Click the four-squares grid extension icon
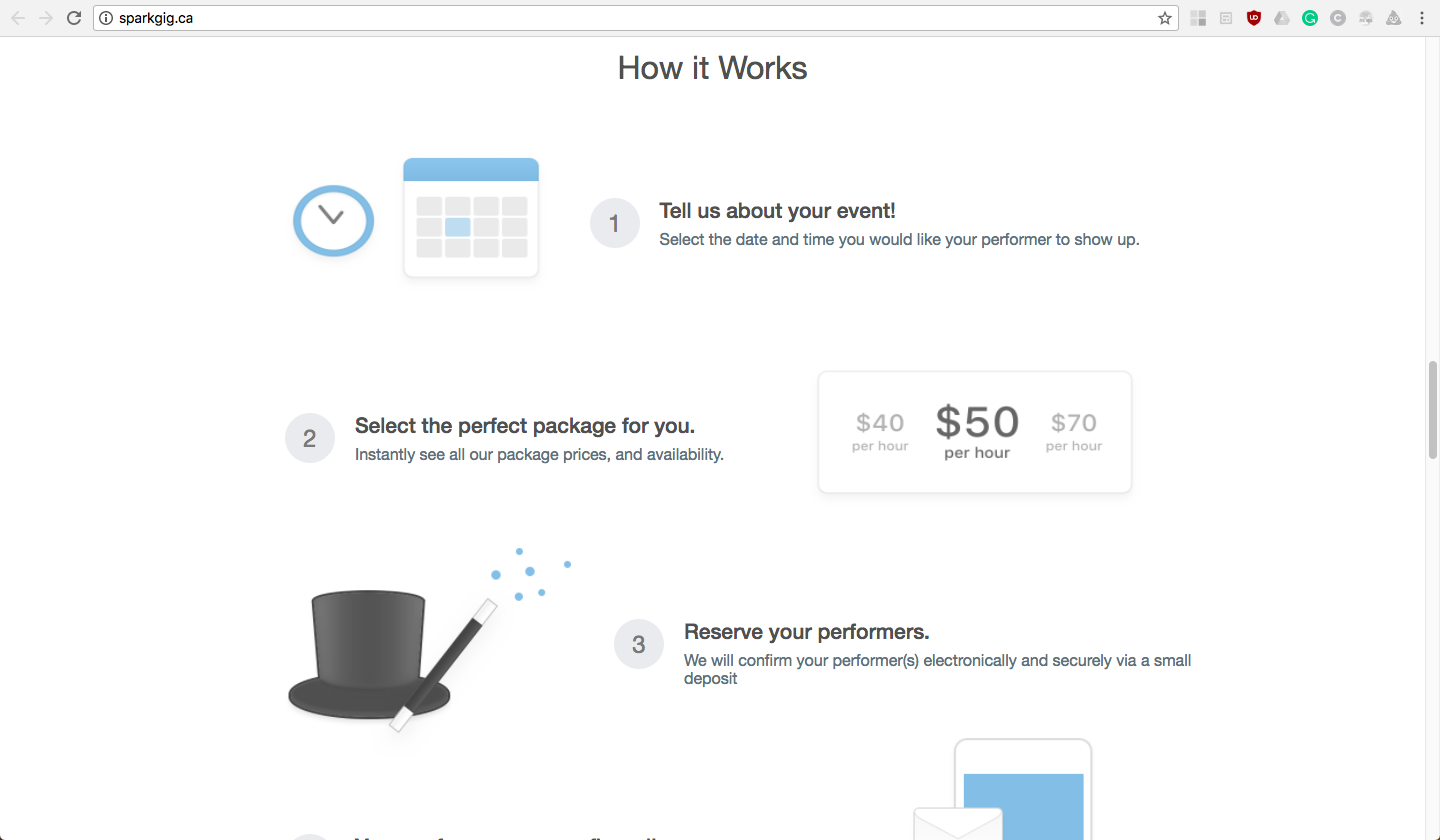Image resolution: width=1440 pixels, height=840 pixels. click(1198, 18)
